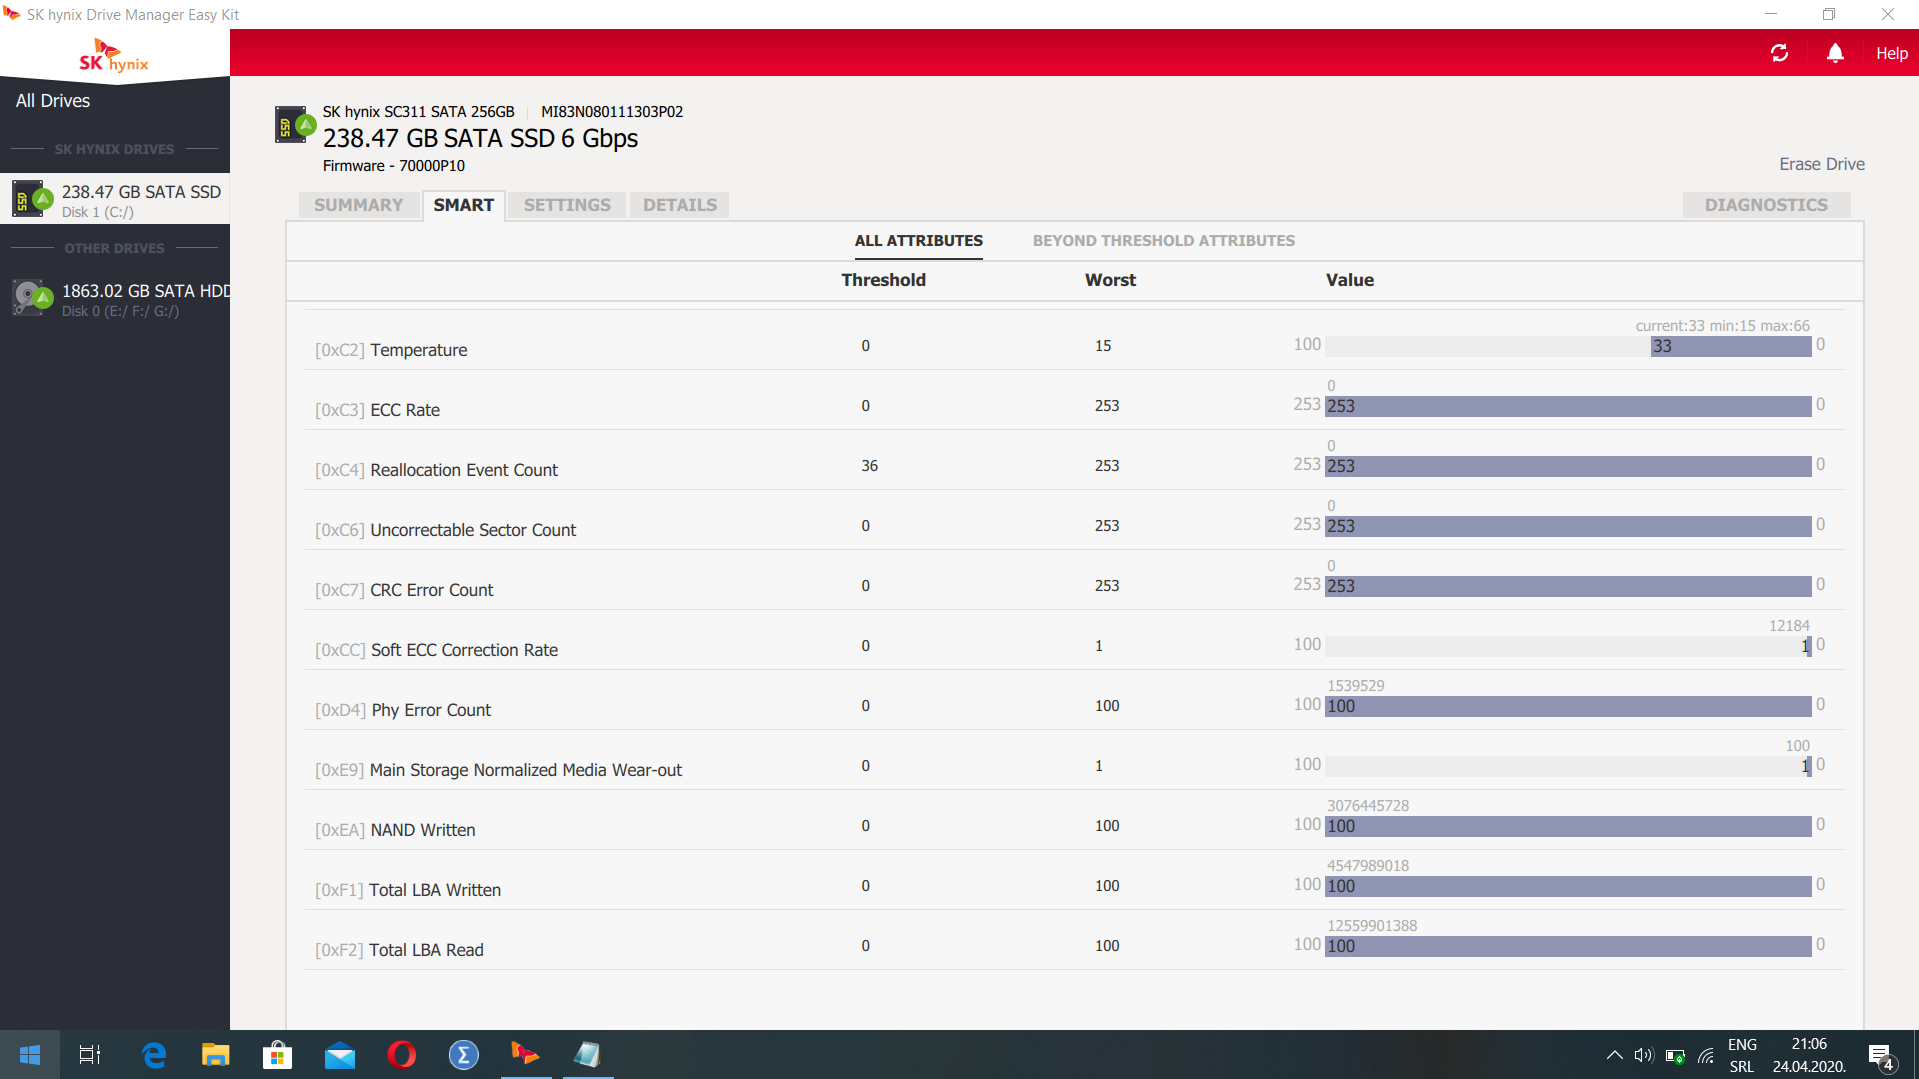Image resolution: width=1919 pixels, height=1079 pixels.
Task: Select Total LBA Written attribute
Action: pyautogui.click(x=1075, y=881)
